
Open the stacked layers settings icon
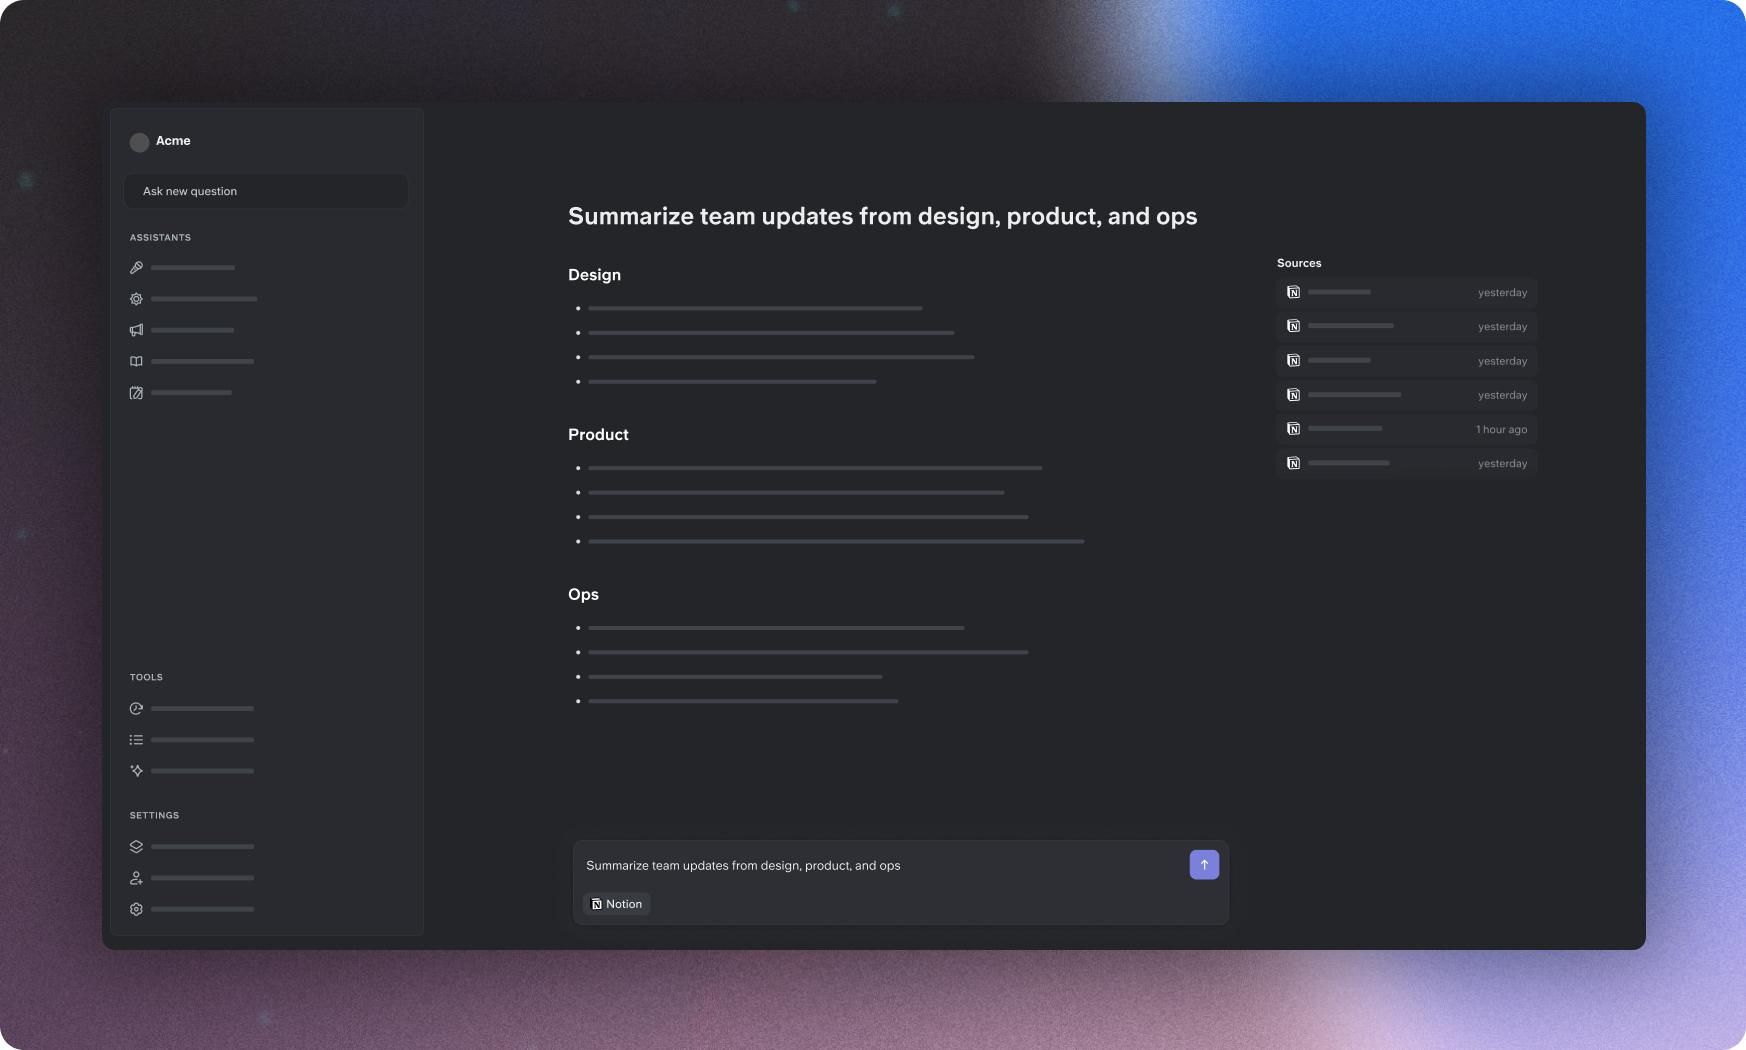coord(136,846)
